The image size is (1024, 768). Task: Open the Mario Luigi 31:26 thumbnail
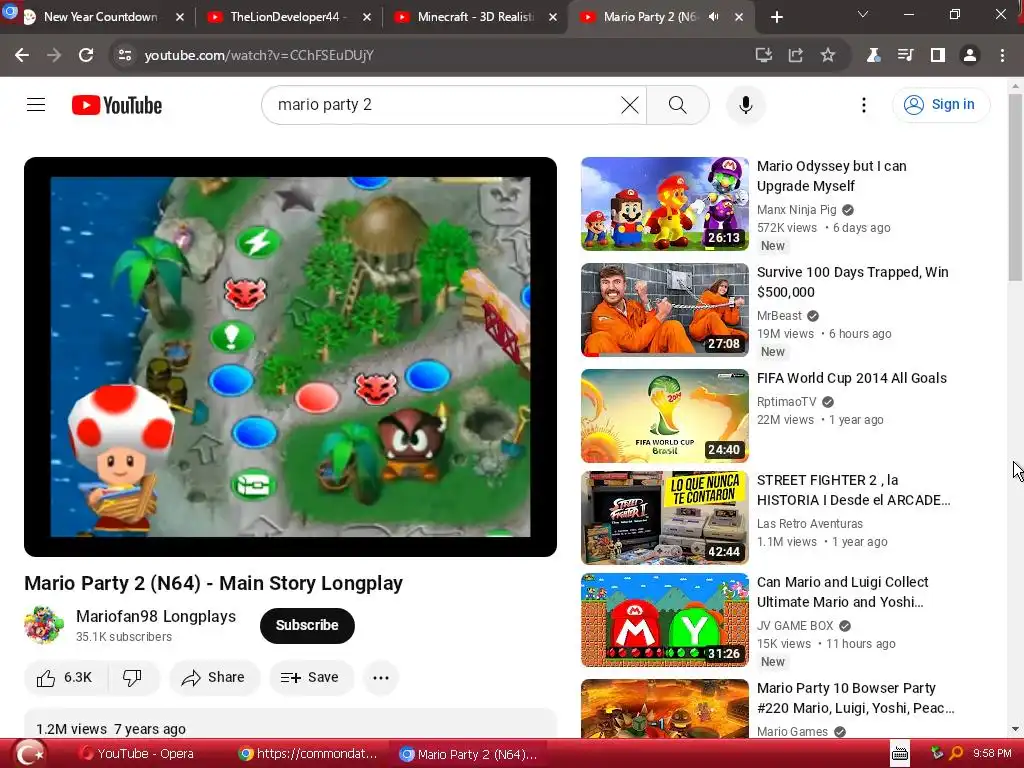[x=665, y=620]
